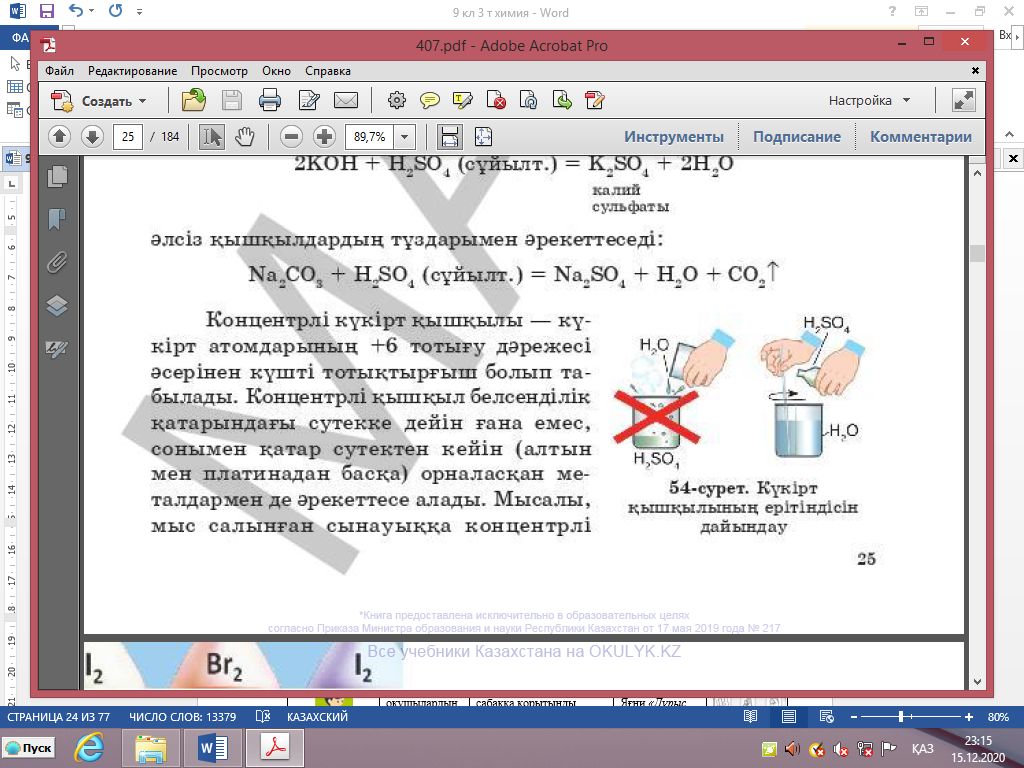
Task: Open the Пуск start button
Action: pos(29,748)
